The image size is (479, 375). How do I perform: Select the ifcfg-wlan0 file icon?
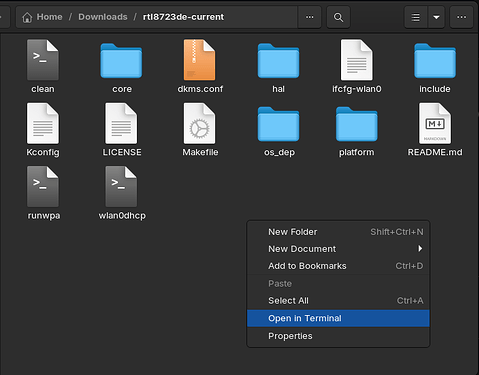[x=356, y=60]
